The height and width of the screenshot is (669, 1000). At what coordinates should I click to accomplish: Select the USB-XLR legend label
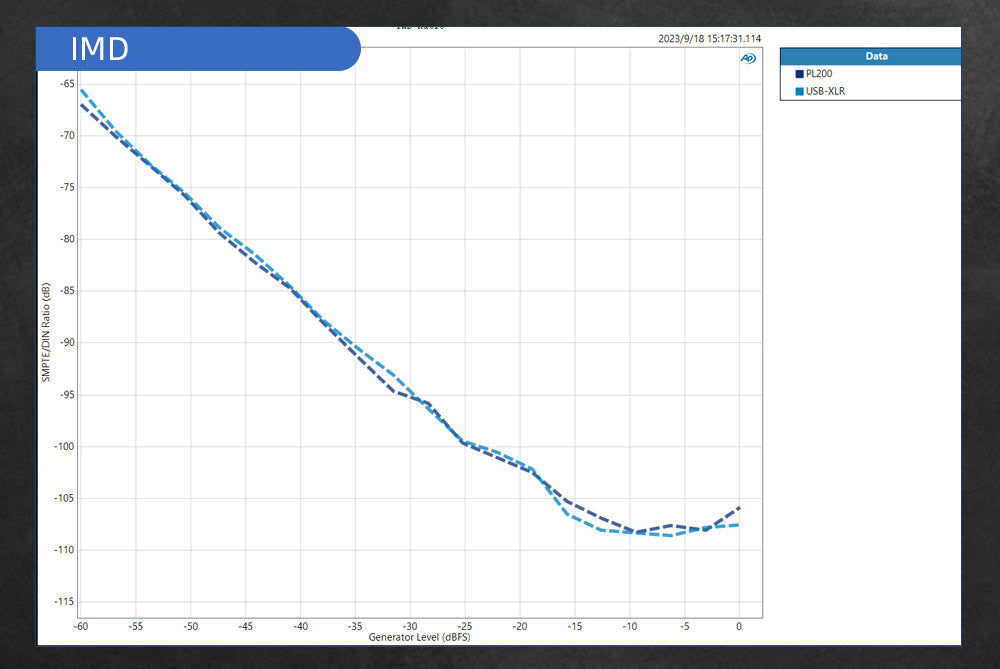pyautogui.click(x=826, y=91)
